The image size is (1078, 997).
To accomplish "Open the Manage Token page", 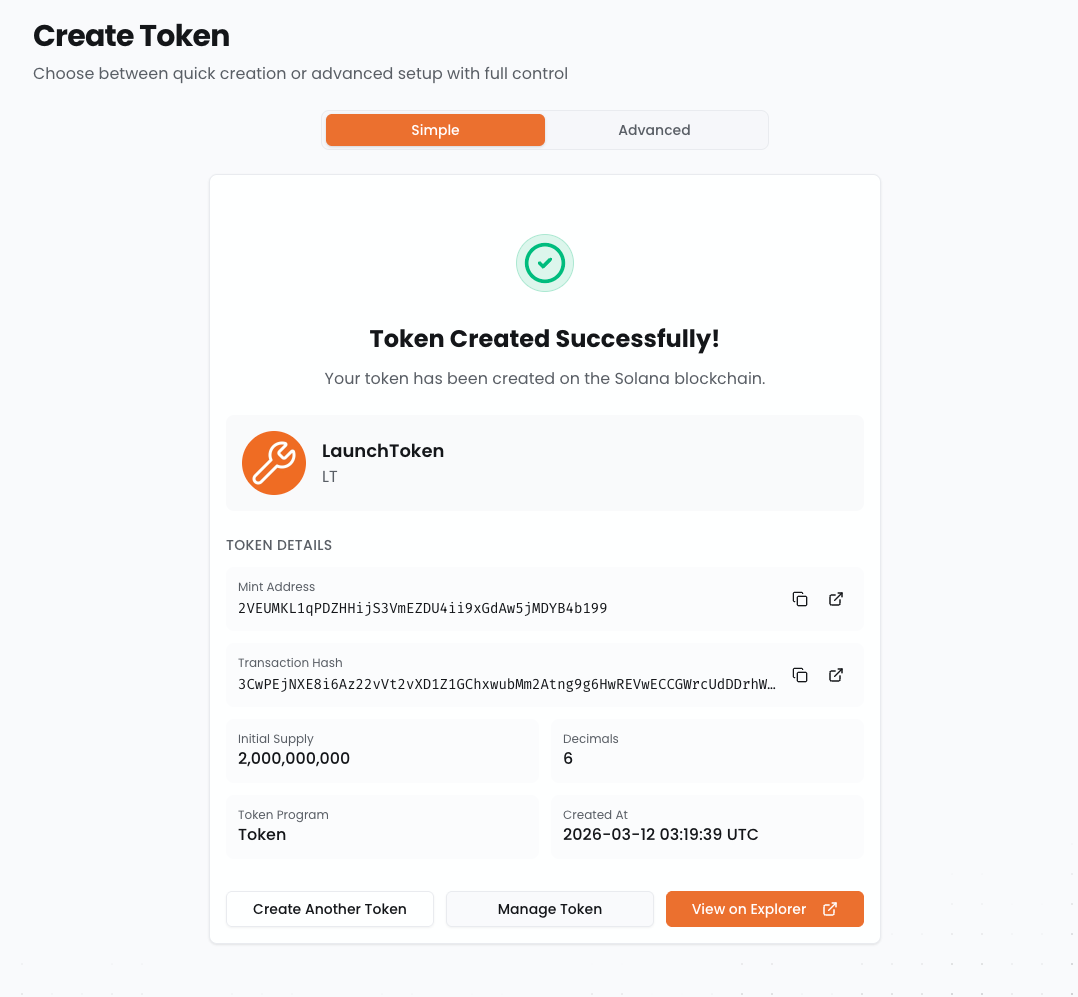I will click(x=550, y=909).
